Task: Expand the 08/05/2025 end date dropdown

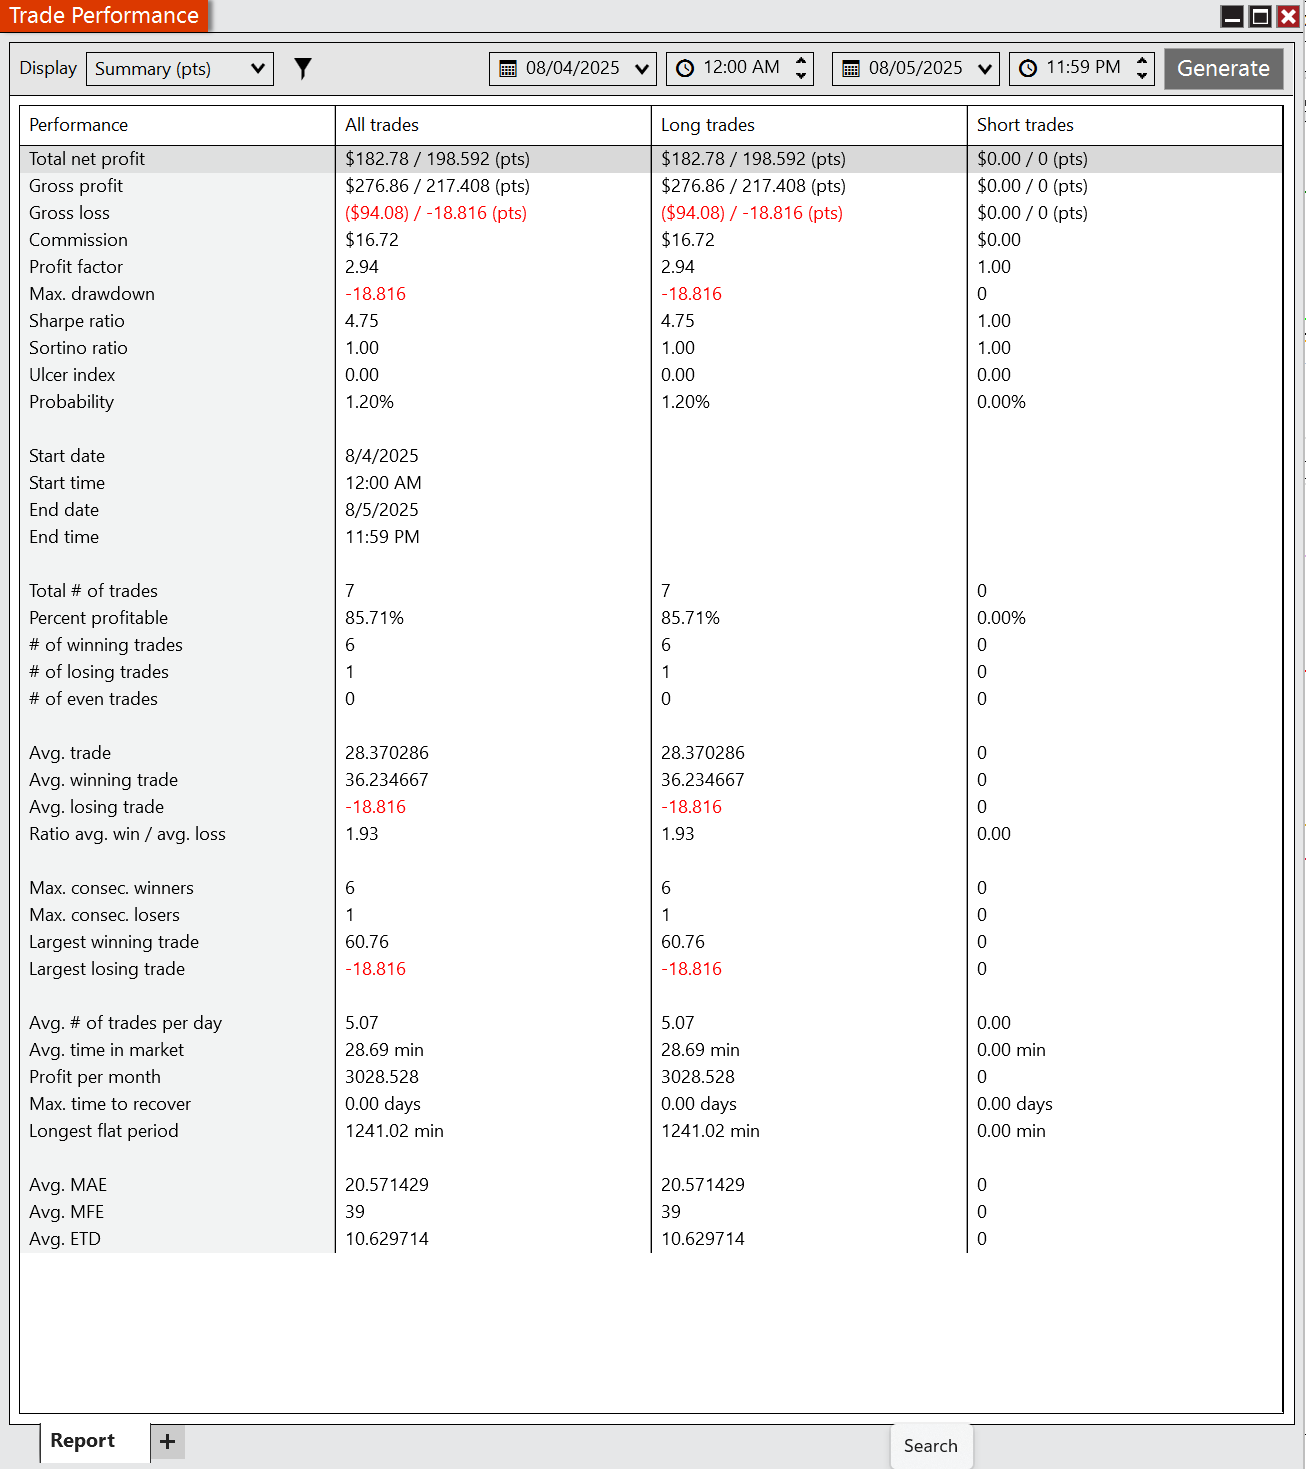Action: click(x=985, y=69)
